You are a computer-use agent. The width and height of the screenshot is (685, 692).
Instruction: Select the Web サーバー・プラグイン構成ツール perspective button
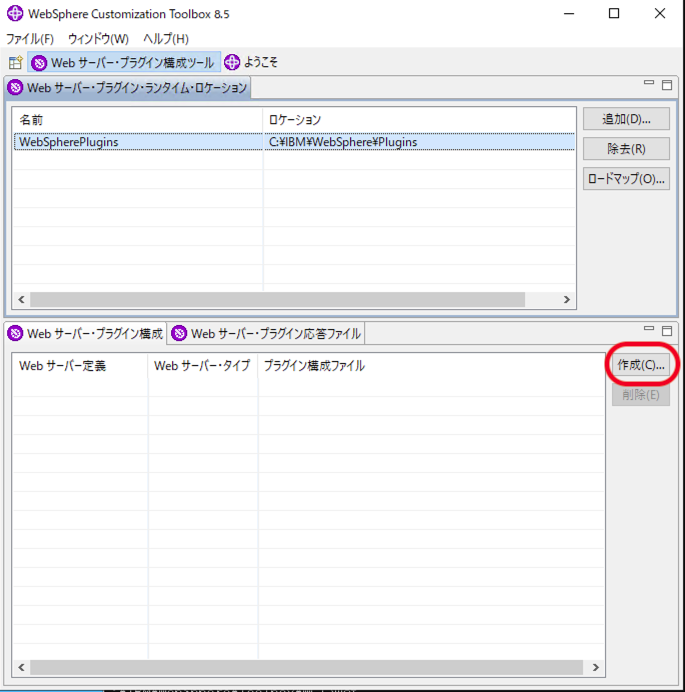coord(124,63)
